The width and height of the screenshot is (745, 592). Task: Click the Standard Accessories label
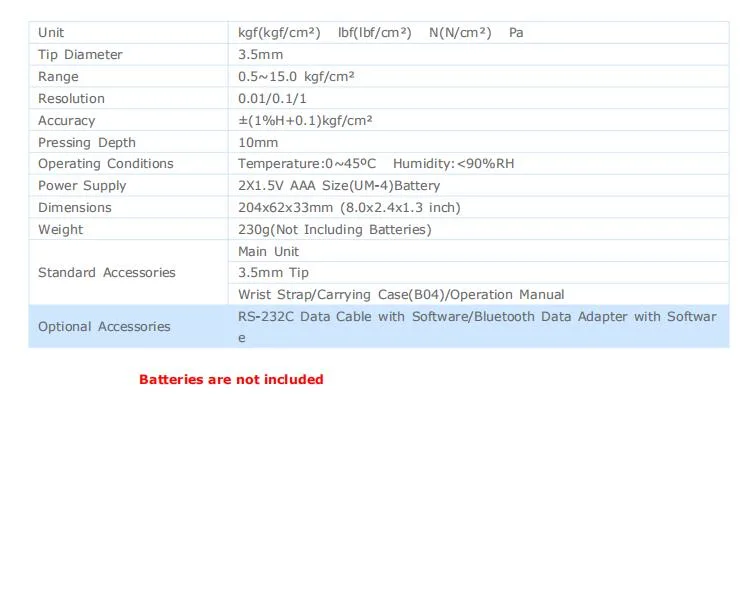tap(107, 273)
